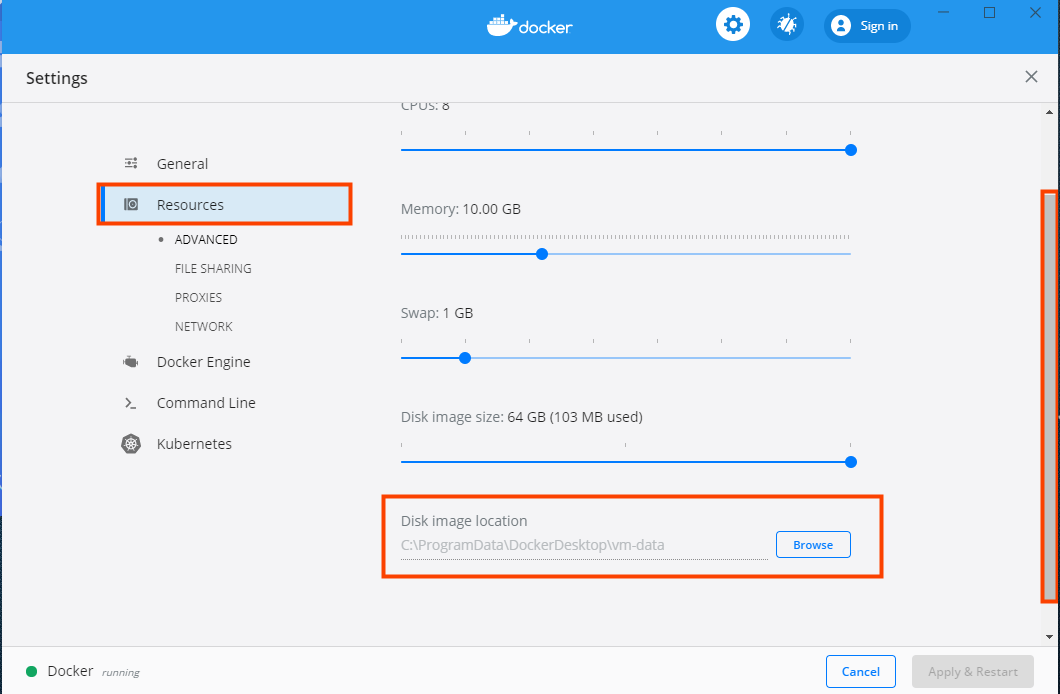Click the Disk image location label
The height and width of the screenshot is (694, 1060).
[x=464, y=521]
